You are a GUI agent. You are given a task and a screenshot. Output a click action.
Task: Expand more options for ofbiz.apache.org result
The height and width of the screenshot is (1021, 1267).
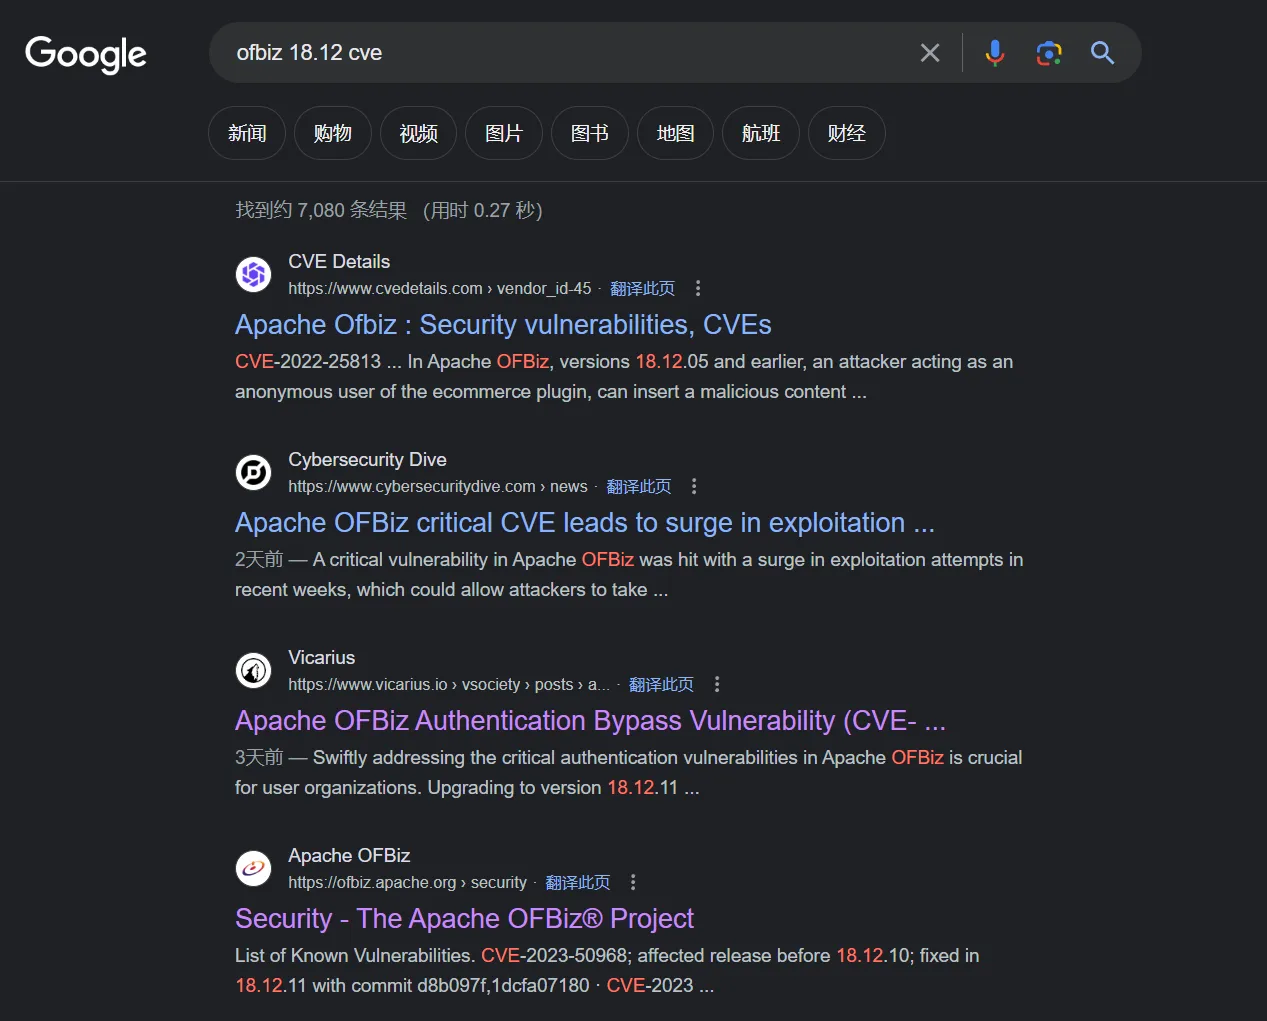[x=633, y=882]
